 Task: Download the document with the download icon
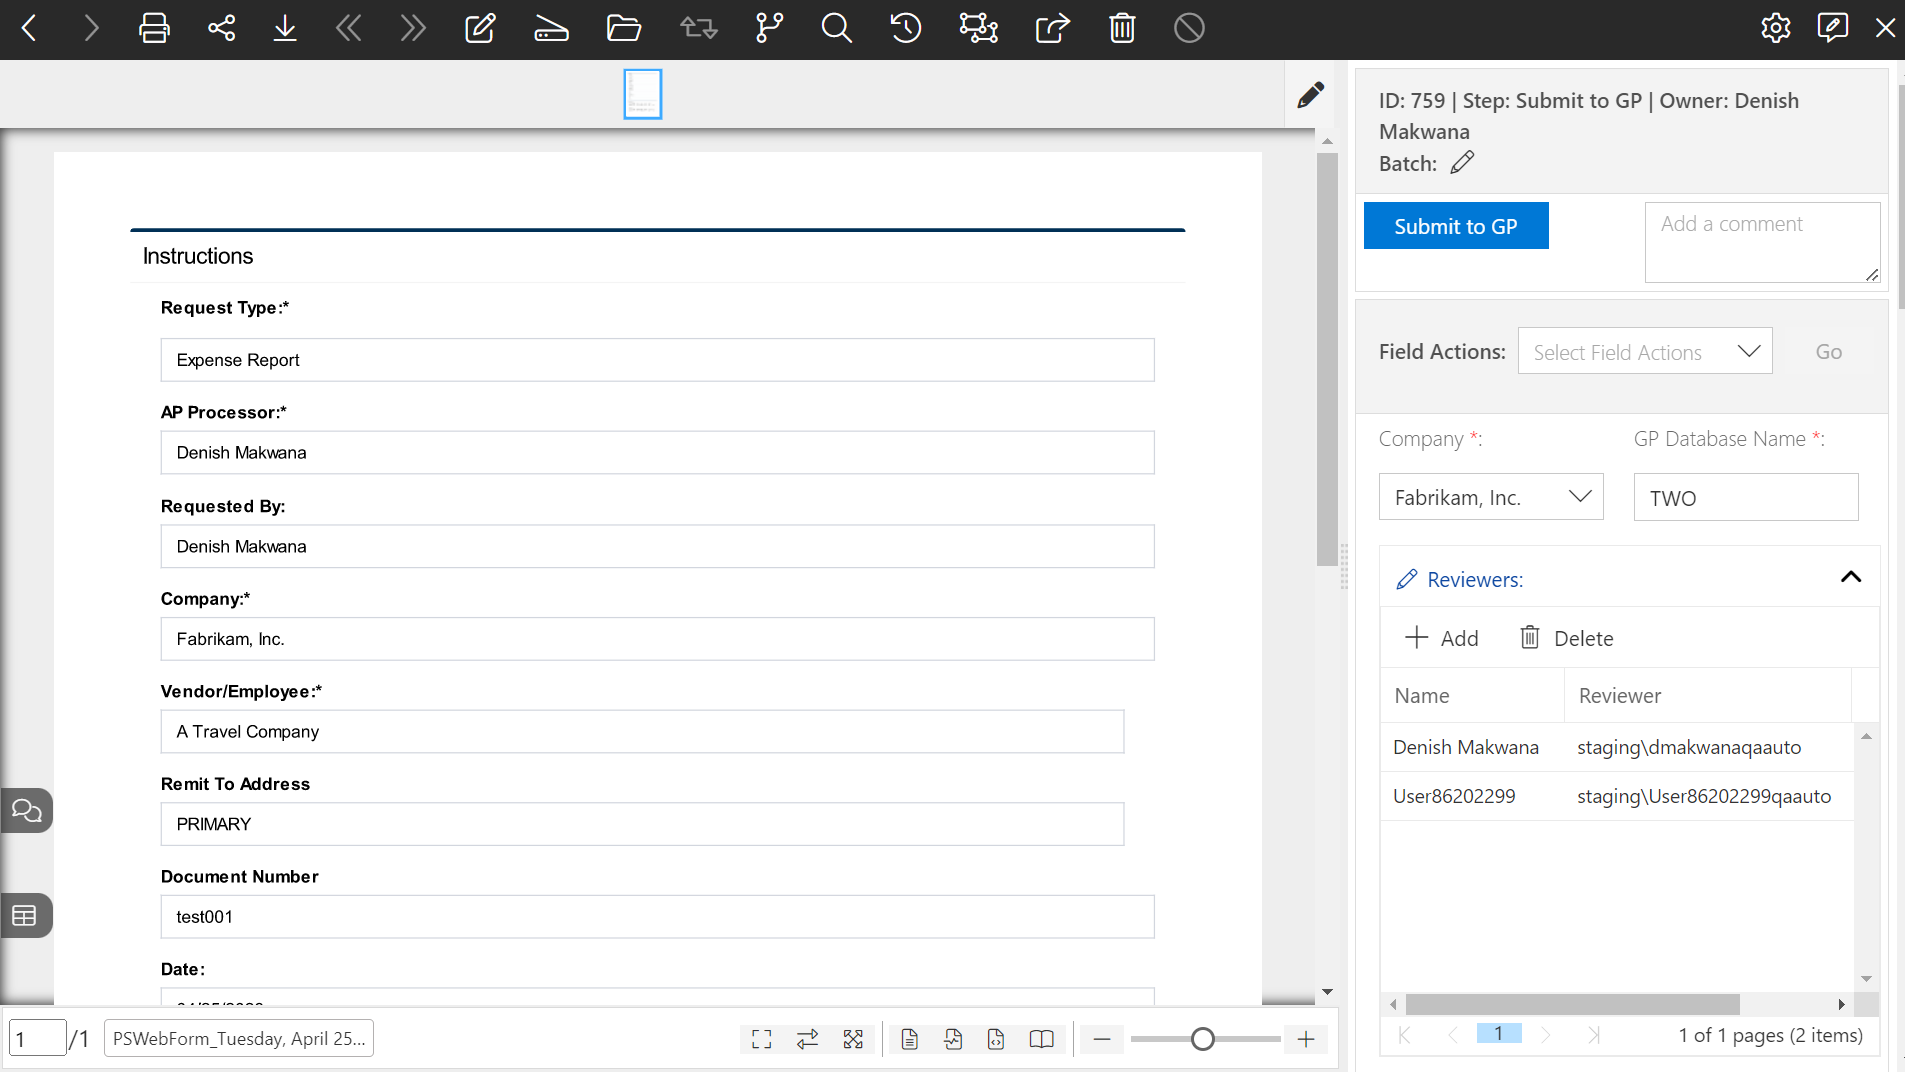tap(285, 28)
